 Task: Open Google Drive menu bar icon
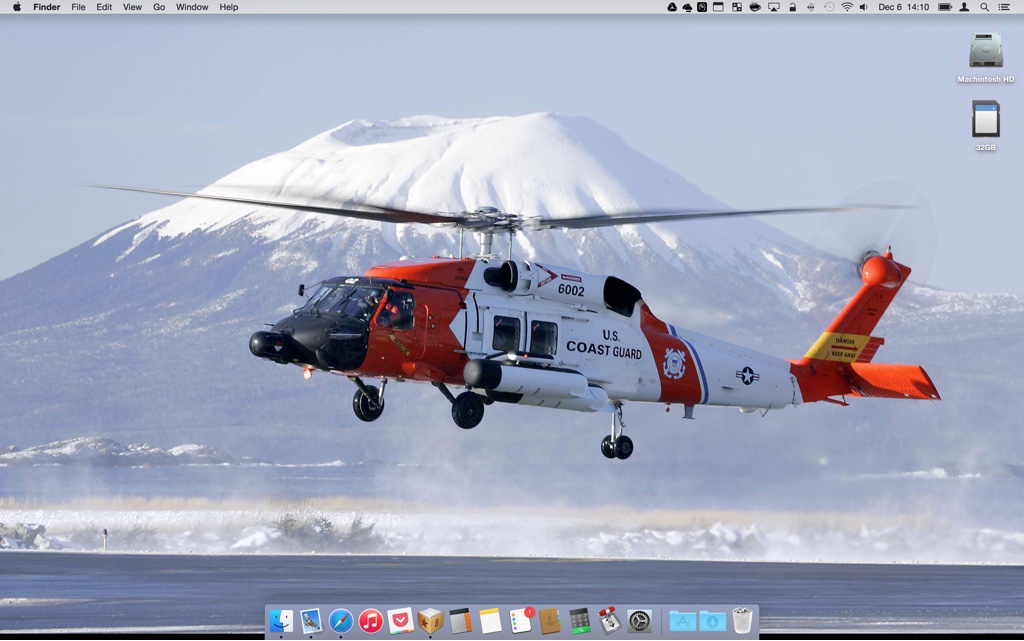tap(671, 7)
